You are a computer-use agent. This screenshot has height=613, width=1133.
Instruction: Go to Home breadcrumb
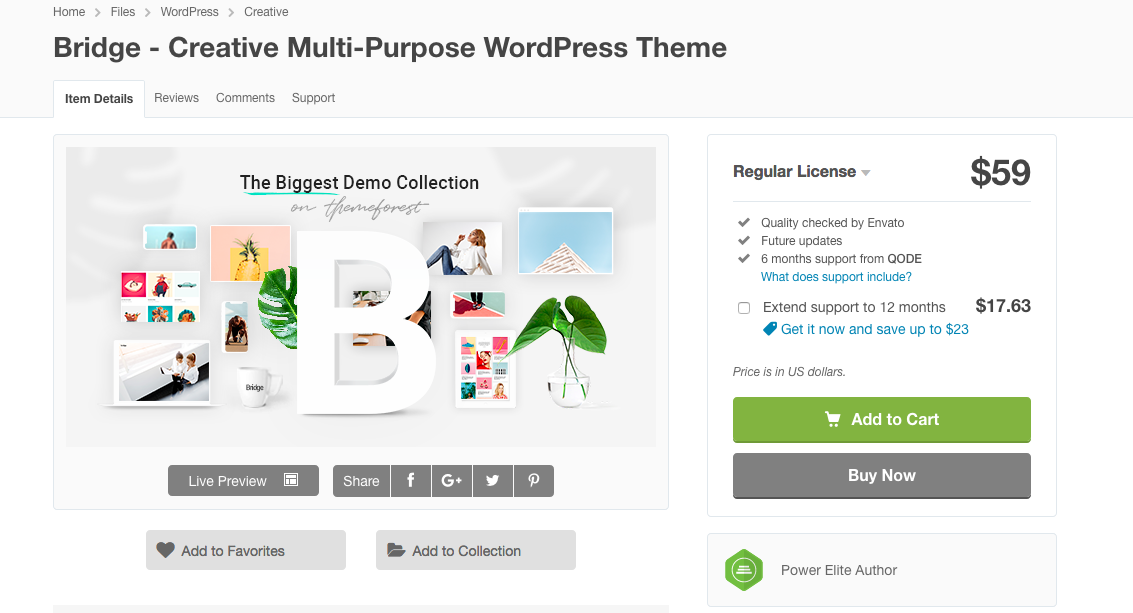tap(69, 12)
